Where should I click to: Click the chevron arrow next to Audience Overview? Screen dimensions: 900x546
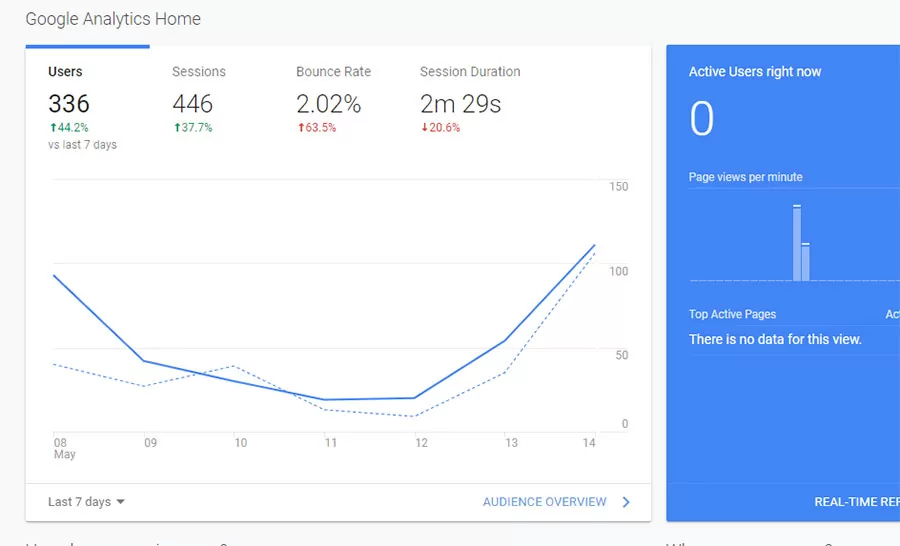[x=626, y=502]
